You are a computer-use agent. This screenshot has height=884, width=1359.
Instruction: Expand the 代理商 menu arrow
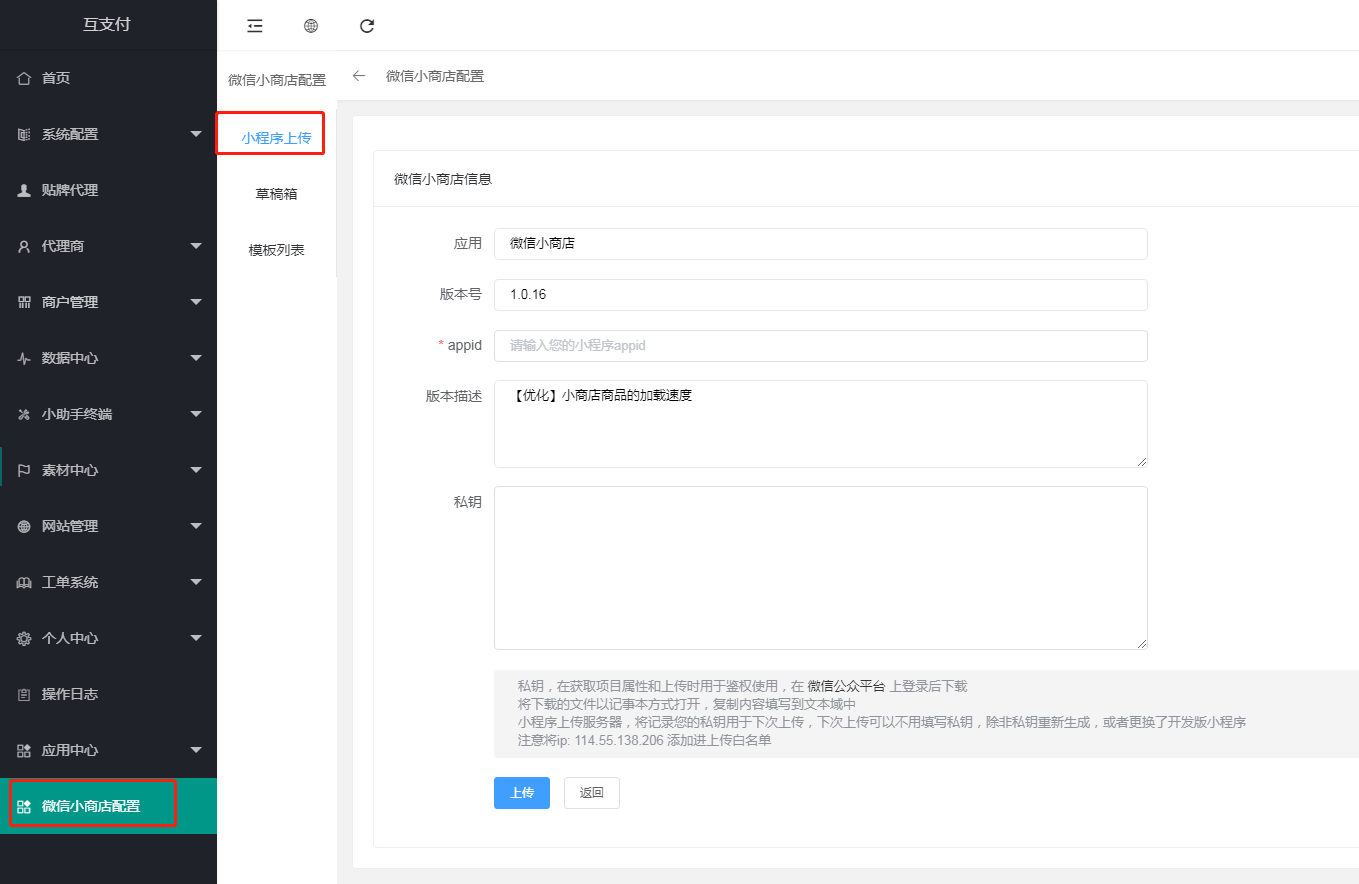tap(196, 246)
